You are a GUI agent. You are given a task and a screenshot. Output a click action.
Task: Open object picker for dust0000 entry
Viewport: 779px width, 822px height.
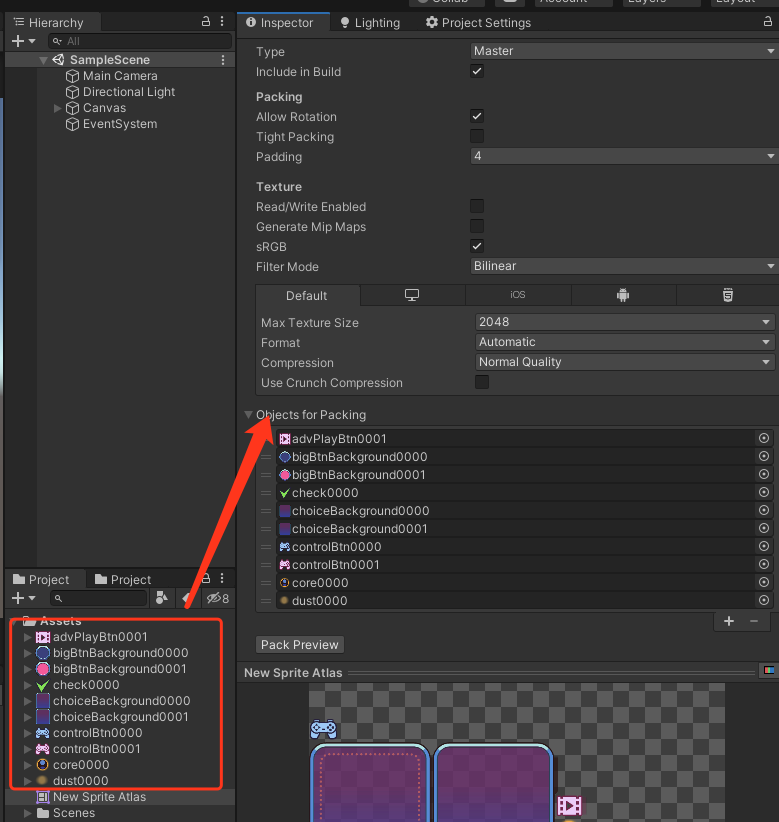764,600
